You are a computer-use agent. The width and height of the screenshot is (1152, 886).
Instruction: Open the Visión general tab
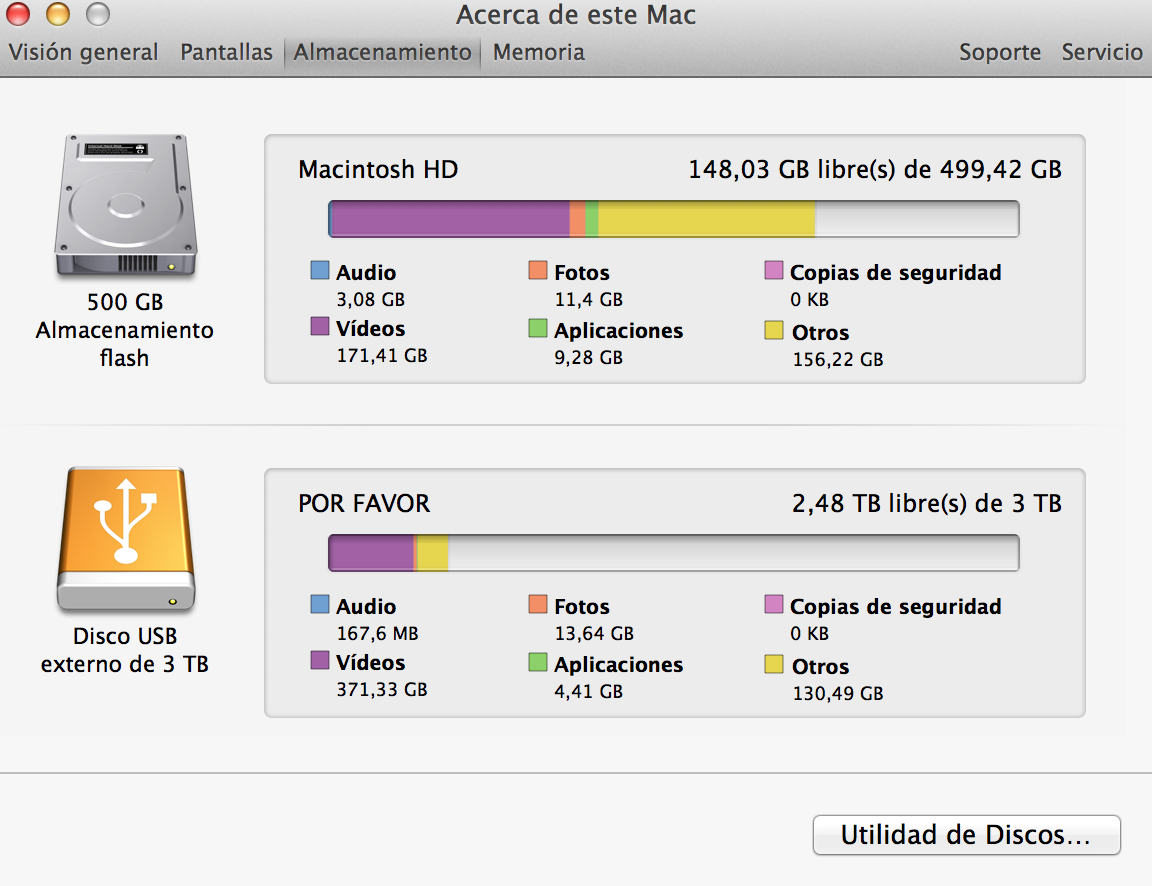coord(84,52)
